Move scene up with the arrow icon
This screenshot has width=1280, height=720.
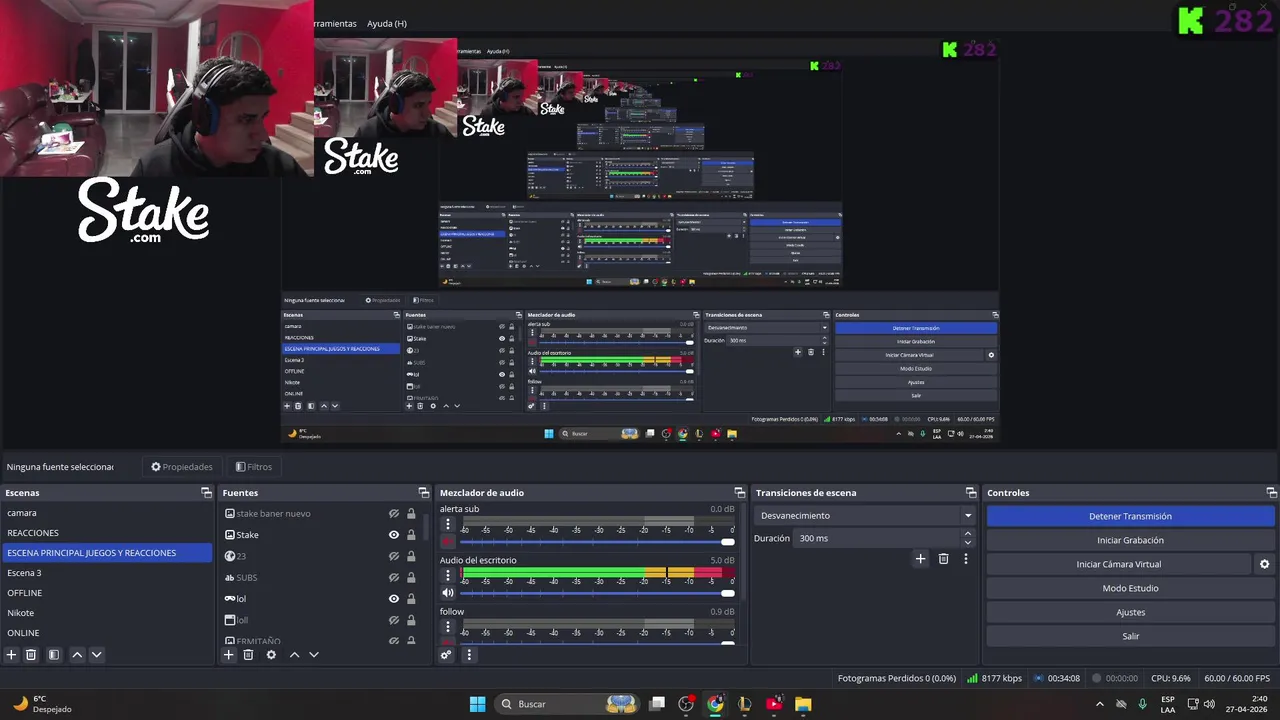point(77,655)
